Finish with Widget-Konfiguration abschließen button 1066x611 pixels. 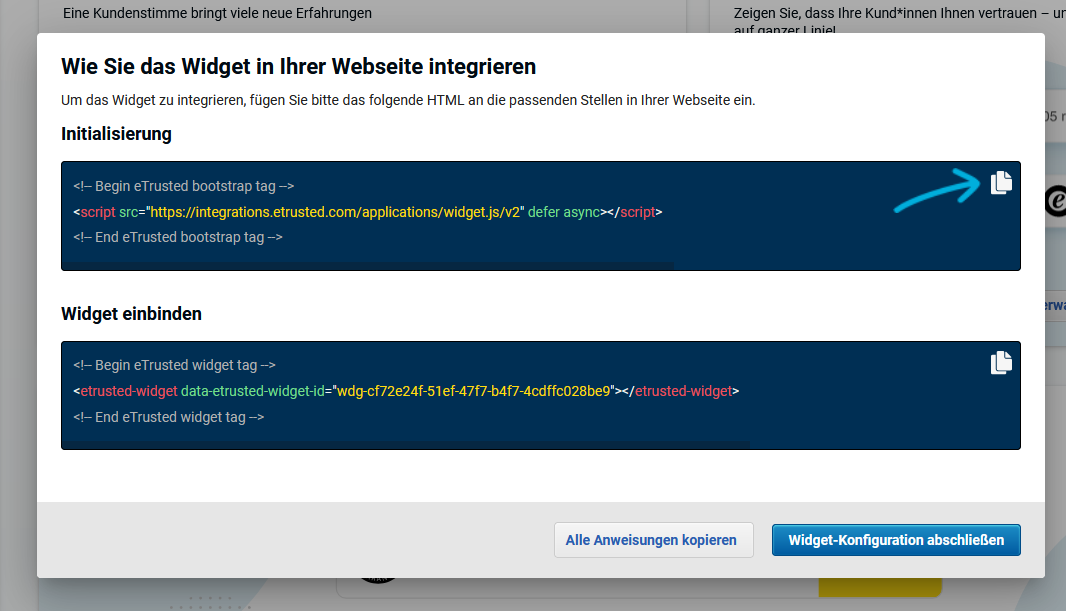896,540
